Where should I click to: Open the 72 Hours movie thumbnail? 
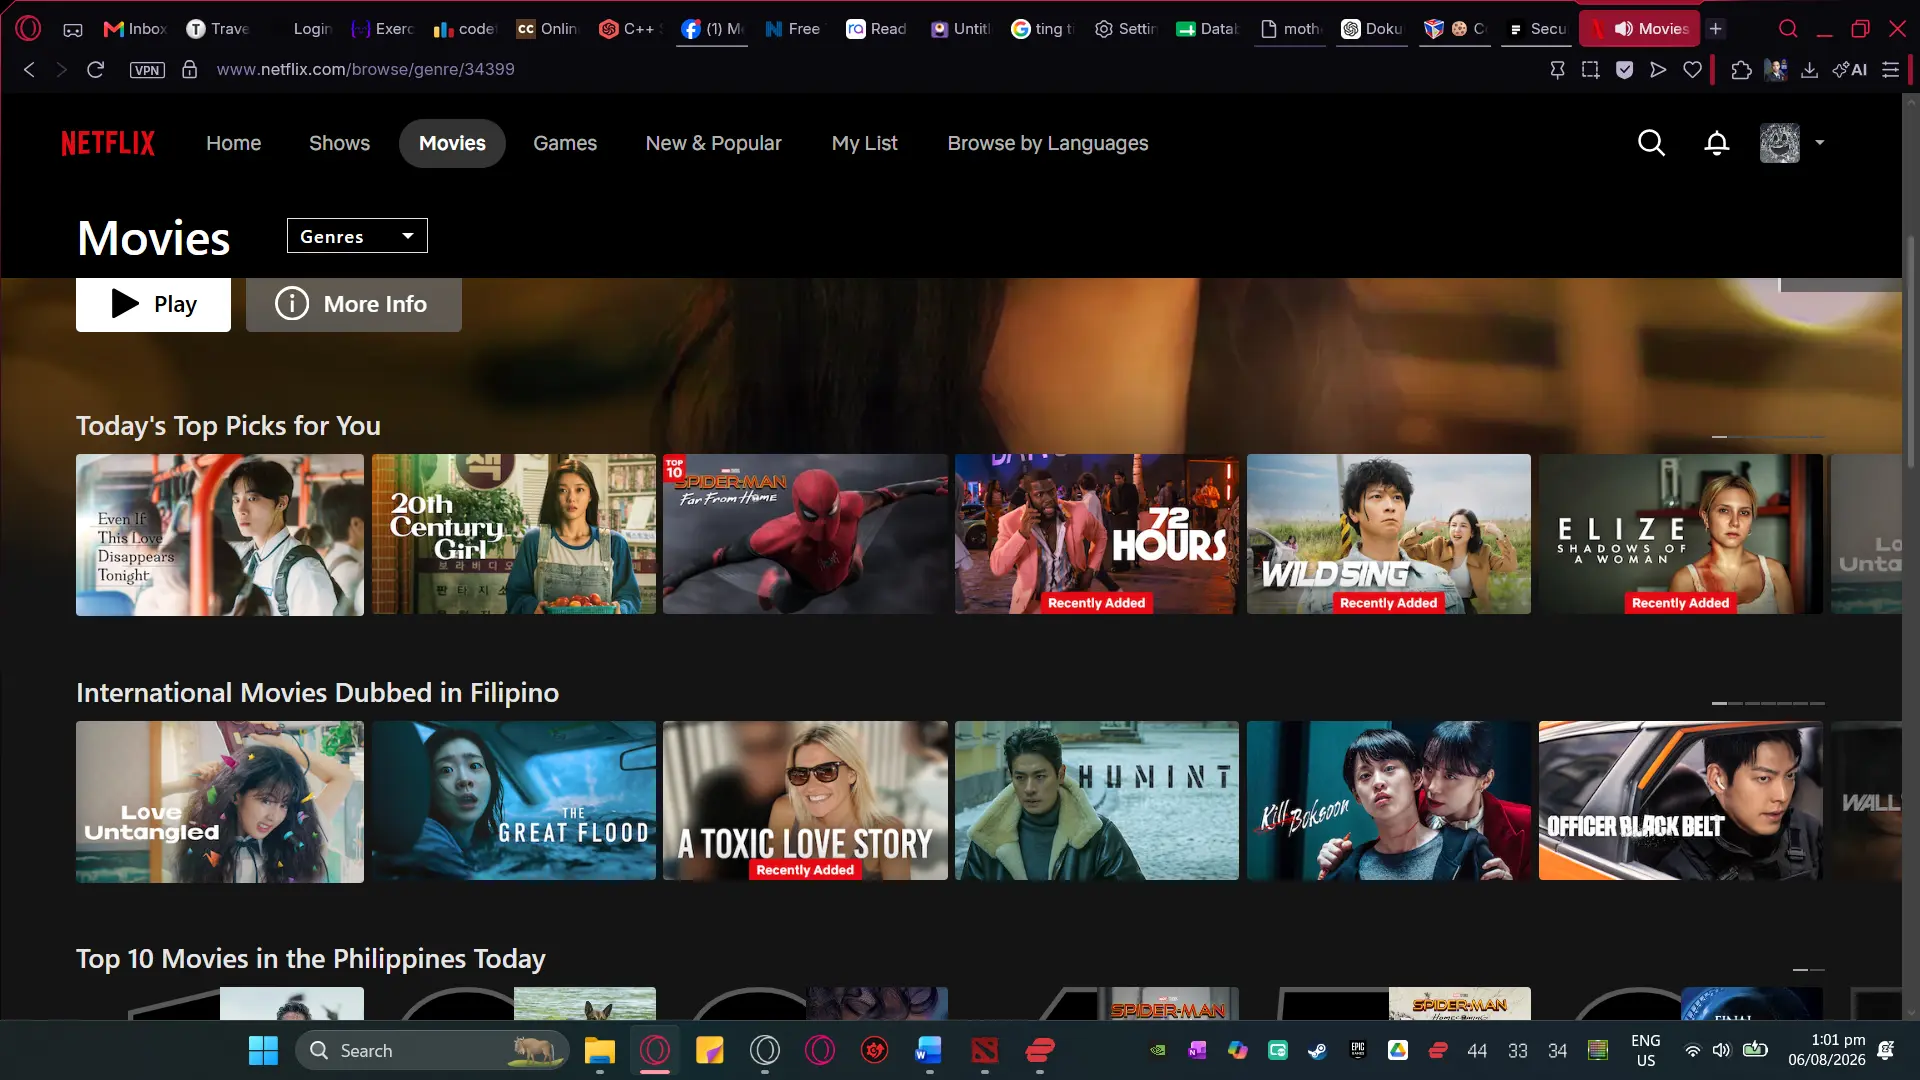[x=1097, y=534]
